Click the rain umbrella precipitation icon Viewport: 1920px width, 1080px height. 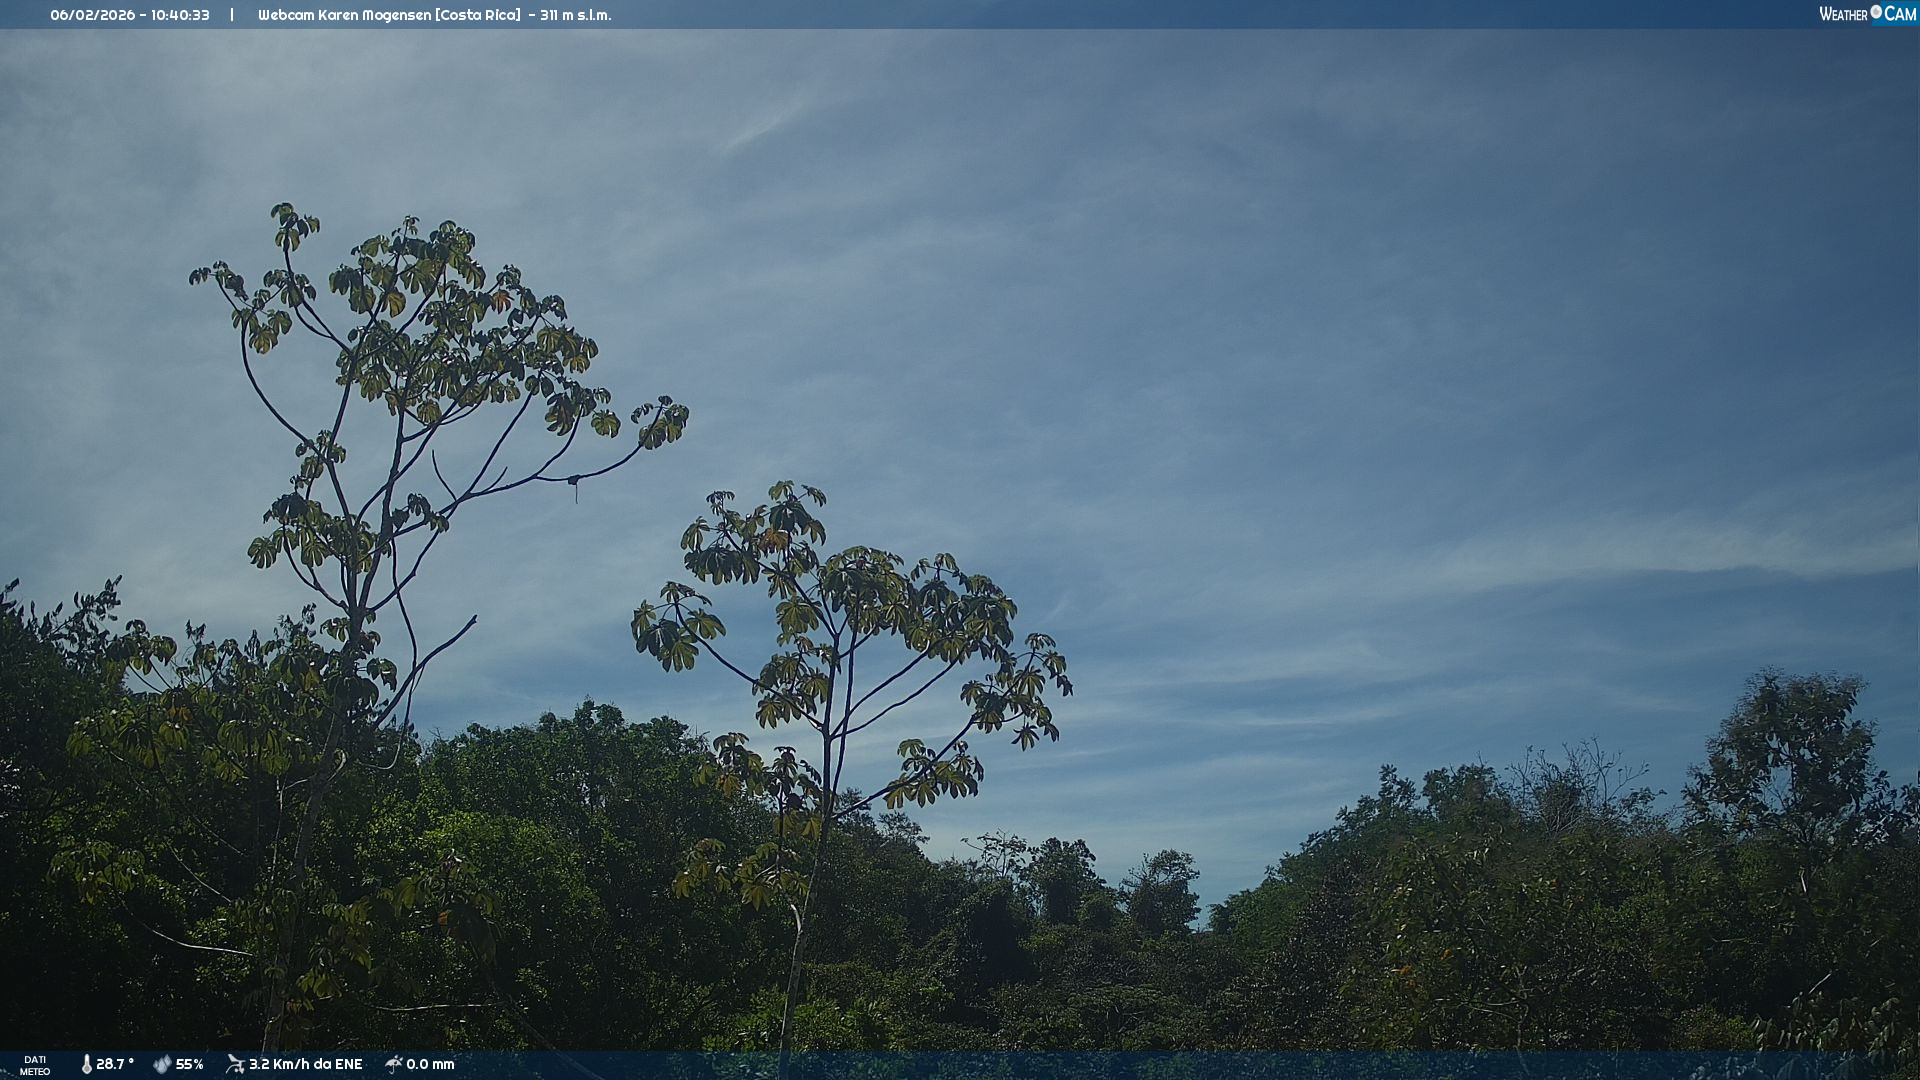(394, 1064)
